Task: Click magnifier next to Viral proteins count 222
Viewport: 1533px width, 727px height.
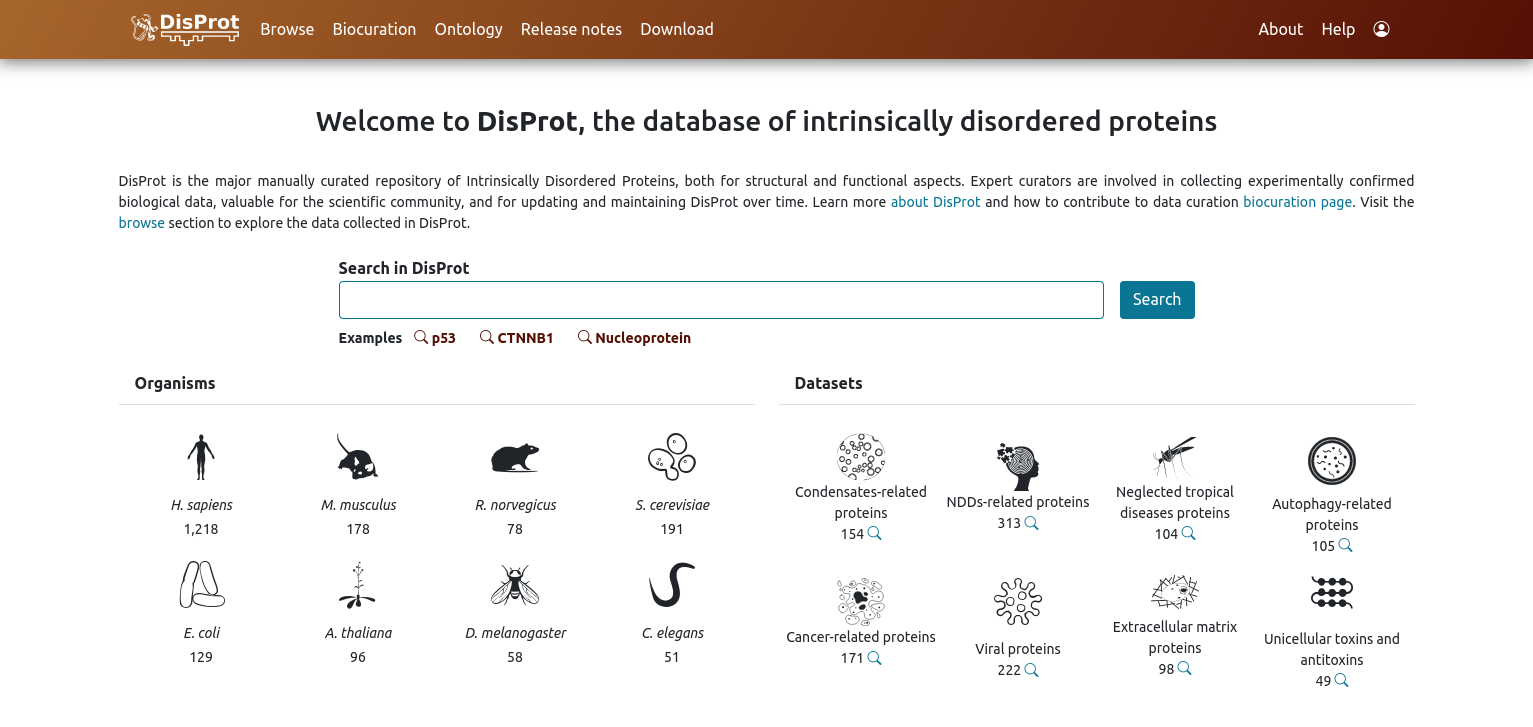Action: (x=1032, y=669)
